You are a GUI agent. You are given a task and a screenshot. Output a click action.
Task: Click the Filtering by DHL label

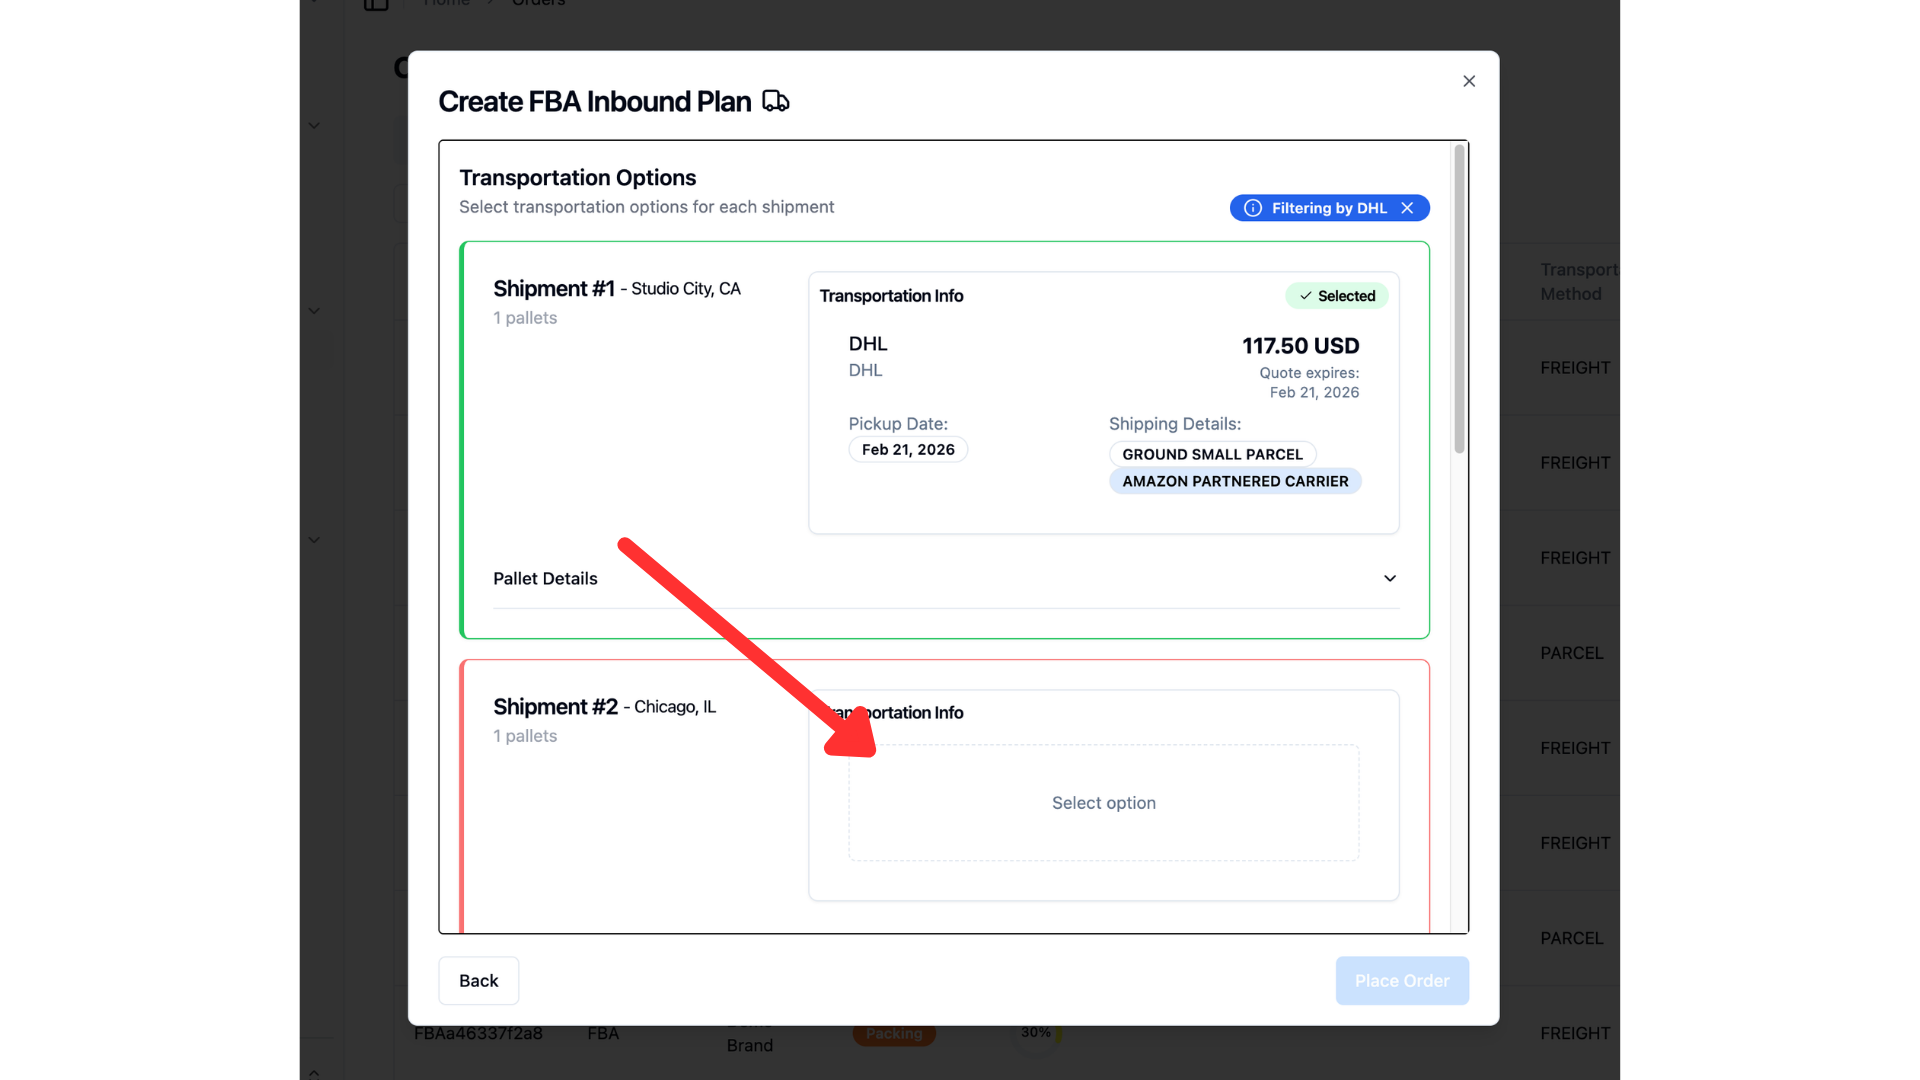(1329, 208)
